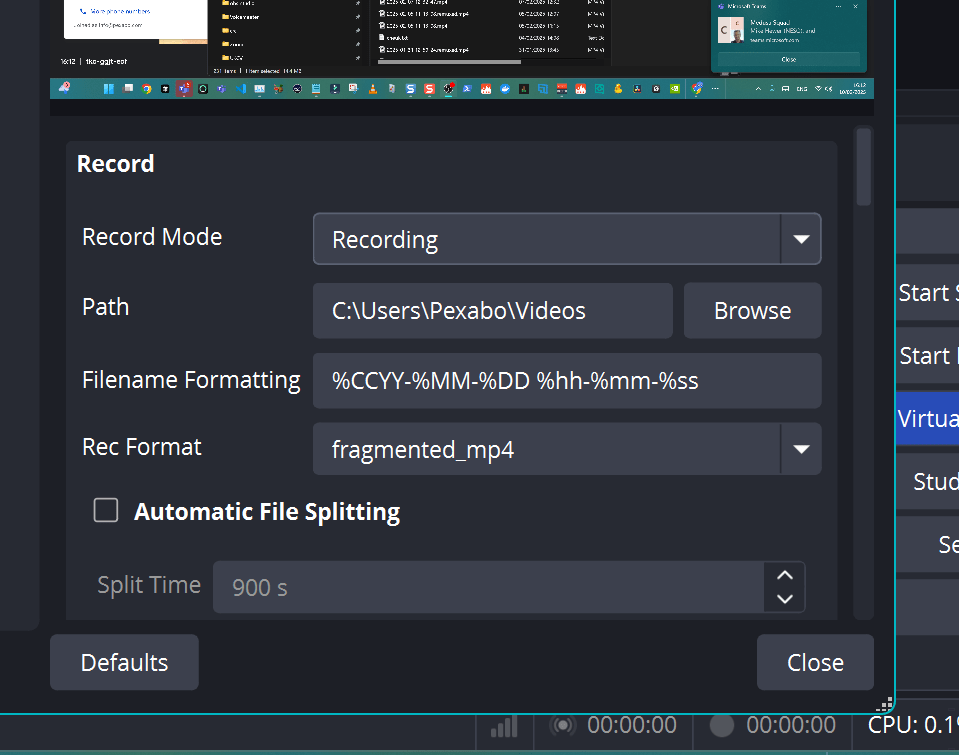Viewport: 959px width, 755px height.
Task: Click Browse to choose recording folder
Action: (752, 311)
